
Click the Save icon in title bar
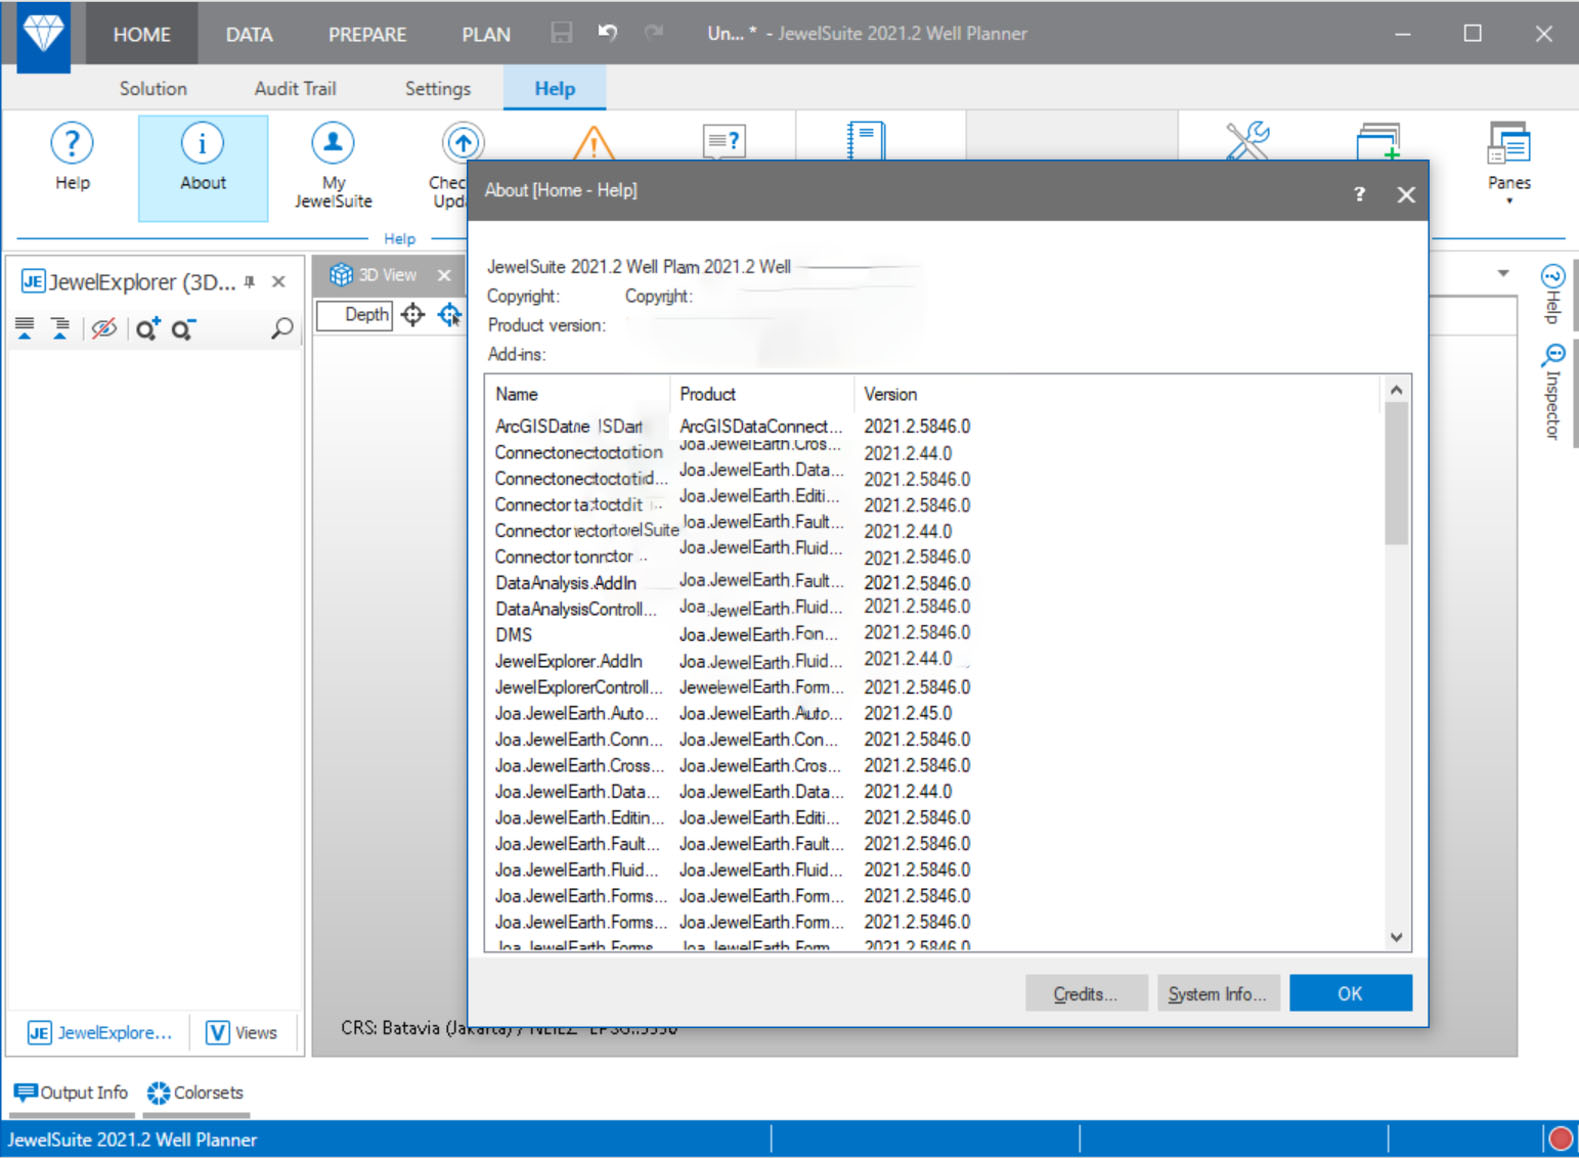[x=562, y=33]
